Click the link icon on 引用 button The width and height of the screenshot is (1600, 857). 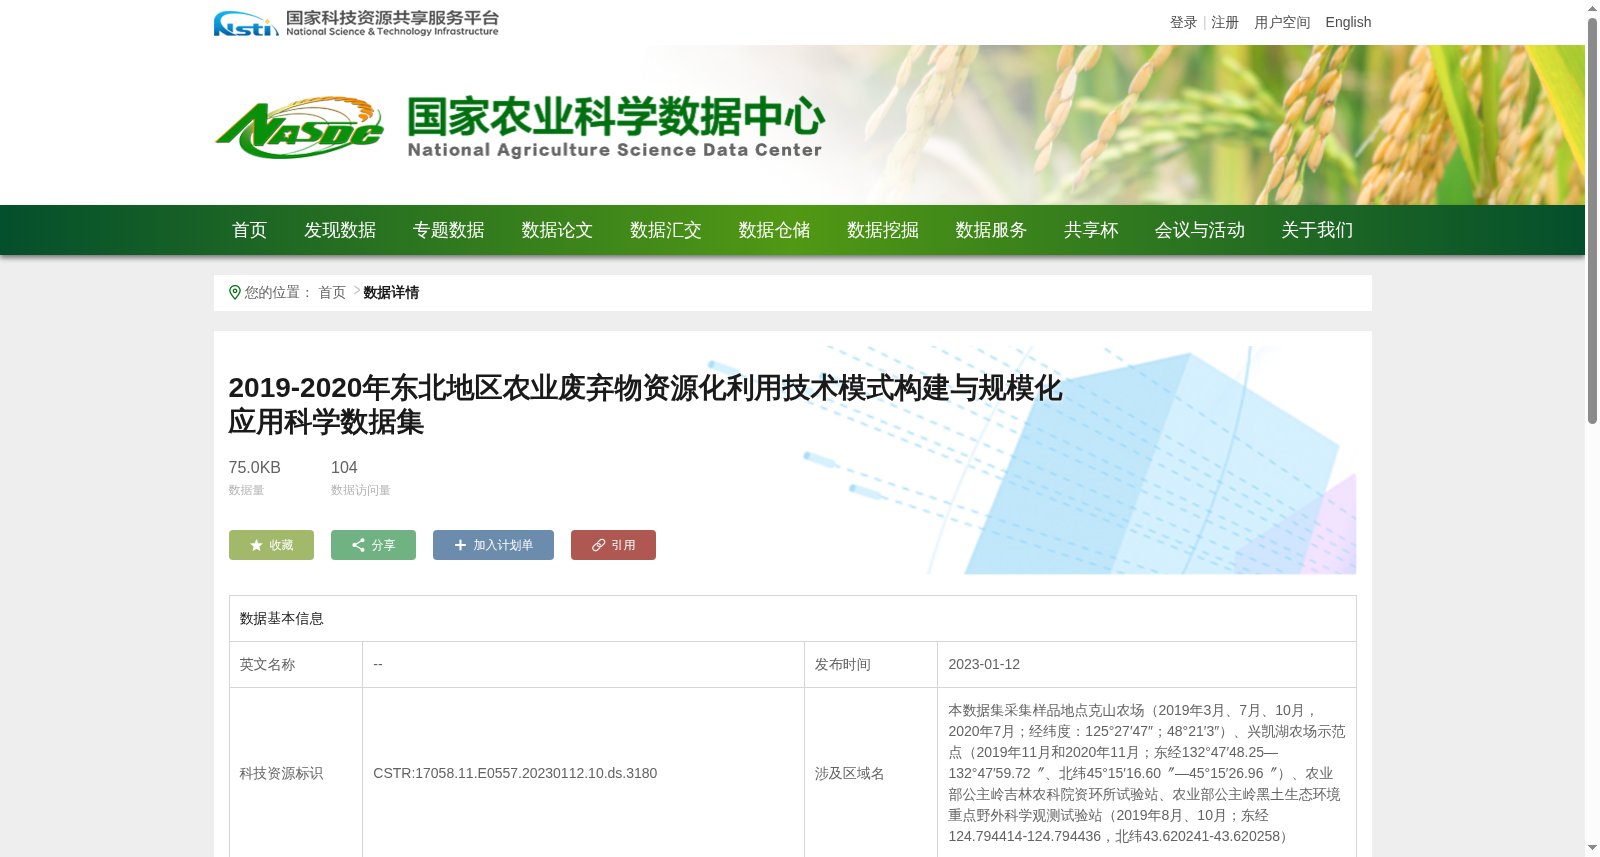(x=598, y=545)
